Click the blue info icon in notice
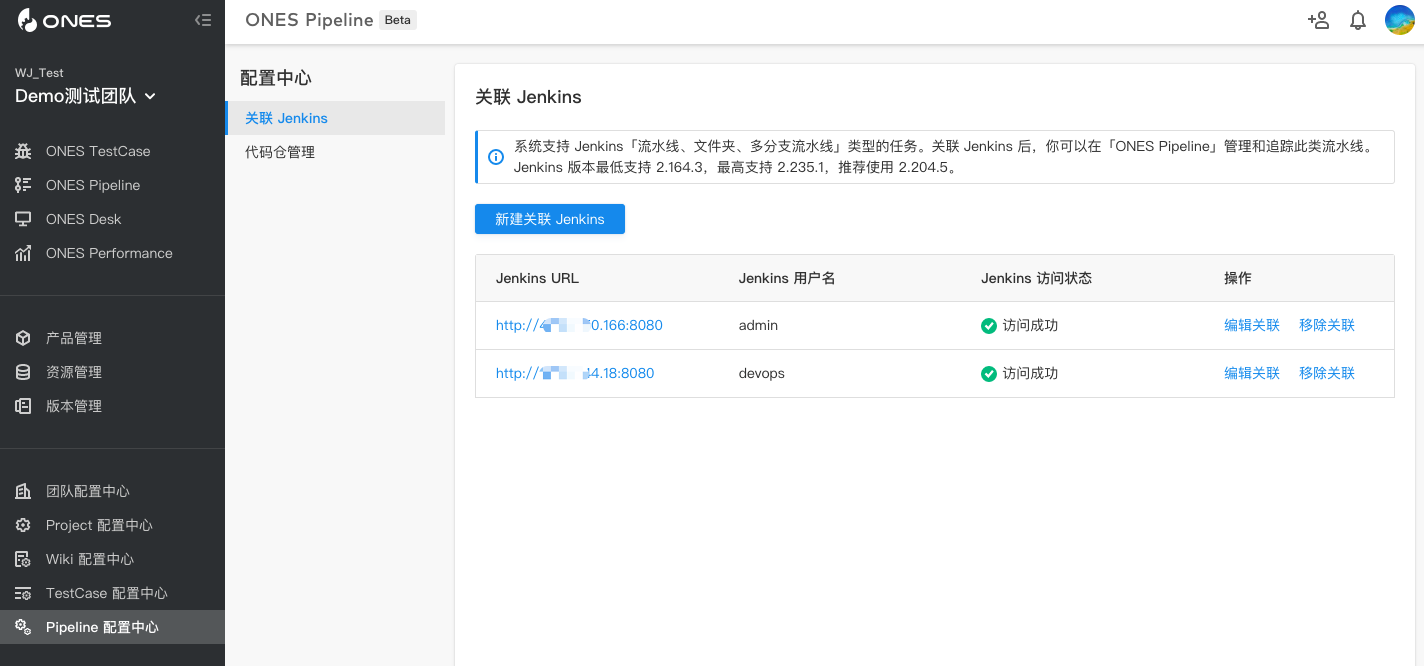 tap(495, 157)
